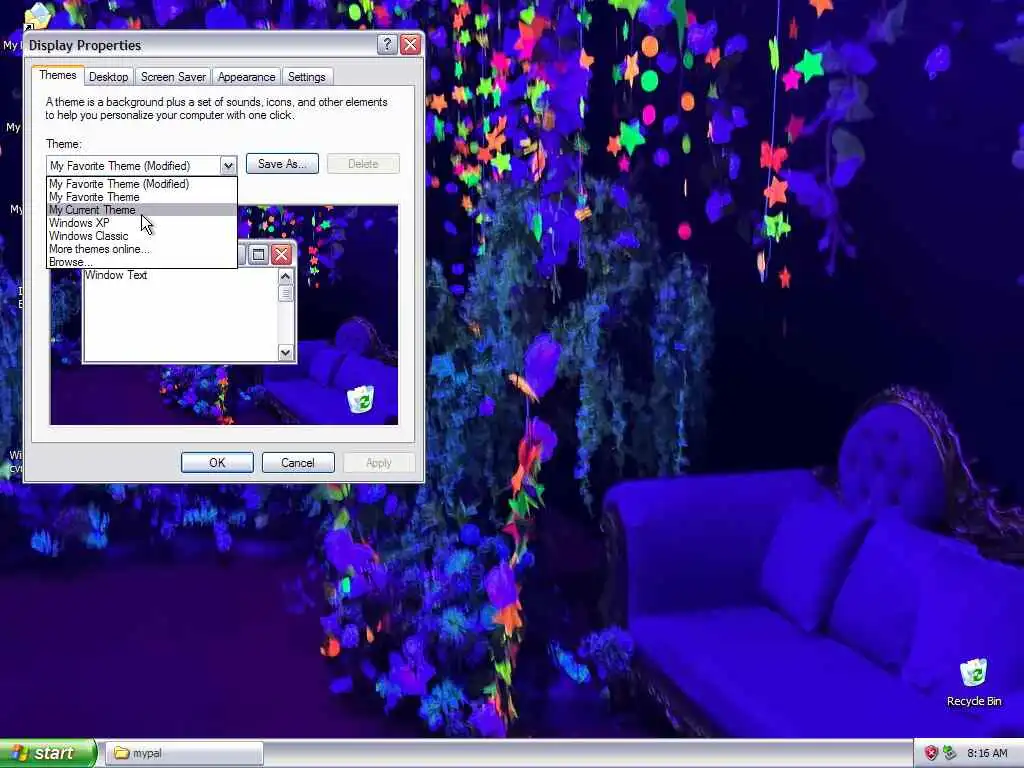
Task: Open More themes online... option
Action: point(142,249)
